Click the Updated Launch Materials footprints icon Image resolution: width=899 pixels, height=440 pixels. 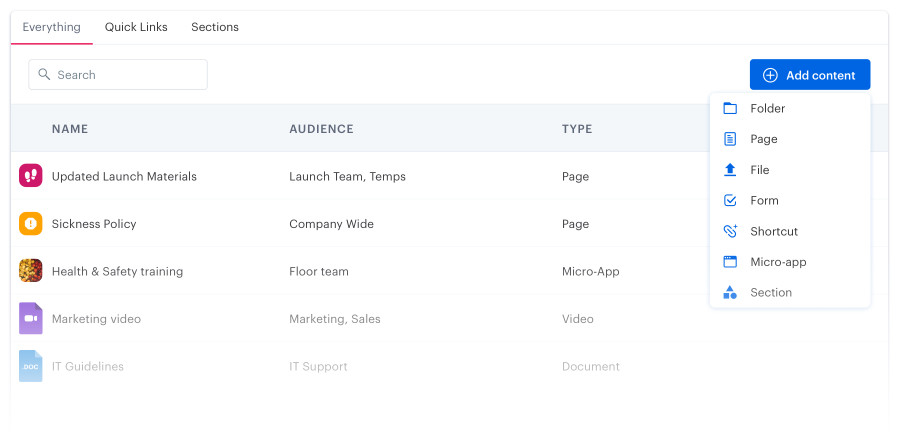[x=30, y=176]
